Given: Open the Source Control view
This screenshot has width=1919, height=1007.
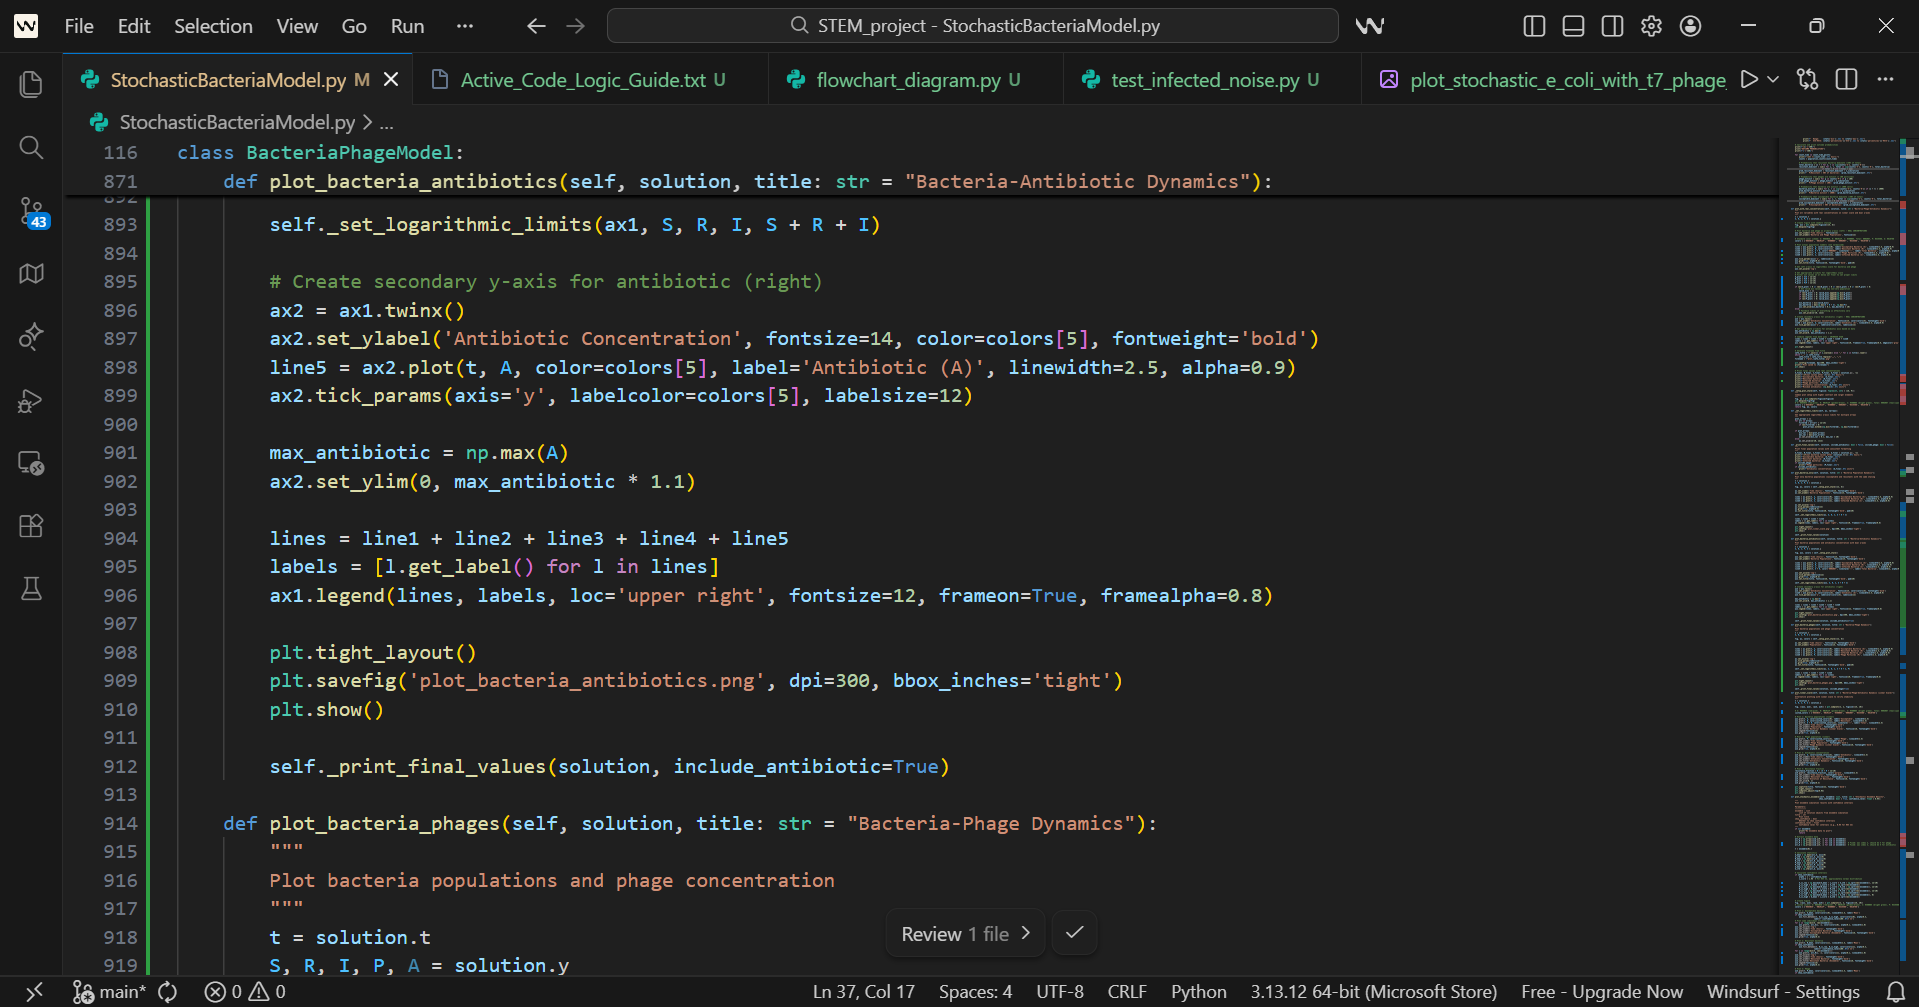Looking at the screenshot, I should click(31, 212).
